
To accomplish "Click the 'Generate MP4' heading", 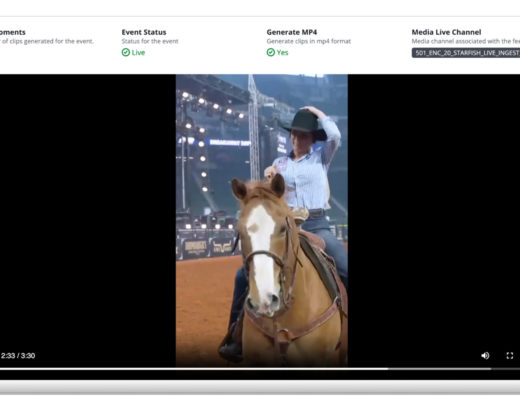I will 292,32.
